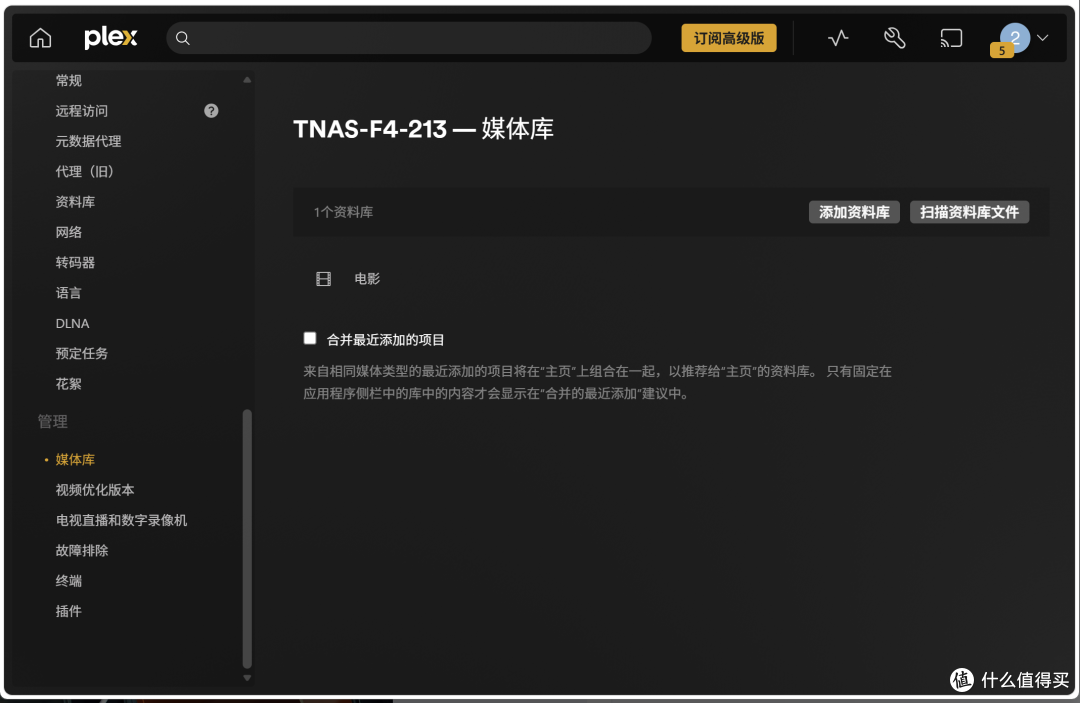Click the 1个资料库 count text
The image size is (1080, 703).
click(344, 212)
